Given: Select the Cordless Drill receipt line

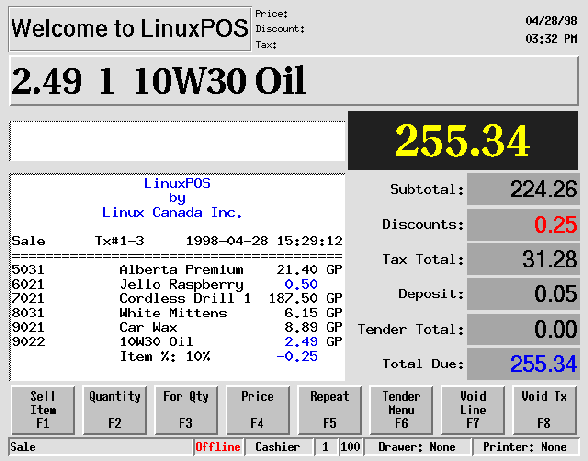Looking at the screenshot, I should [x=177, y=299].
